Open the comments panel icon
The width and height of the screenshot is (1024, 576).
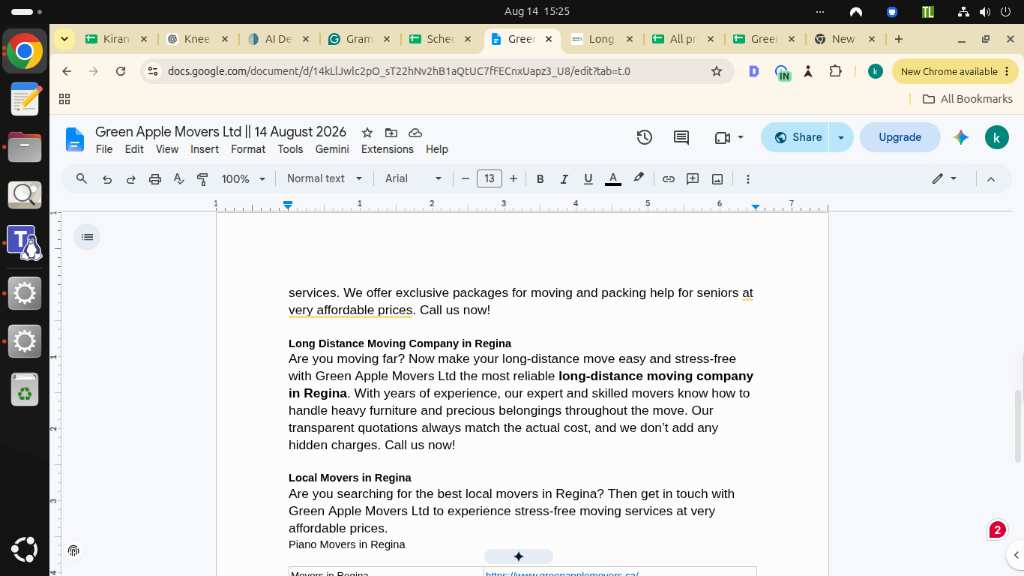681,137
